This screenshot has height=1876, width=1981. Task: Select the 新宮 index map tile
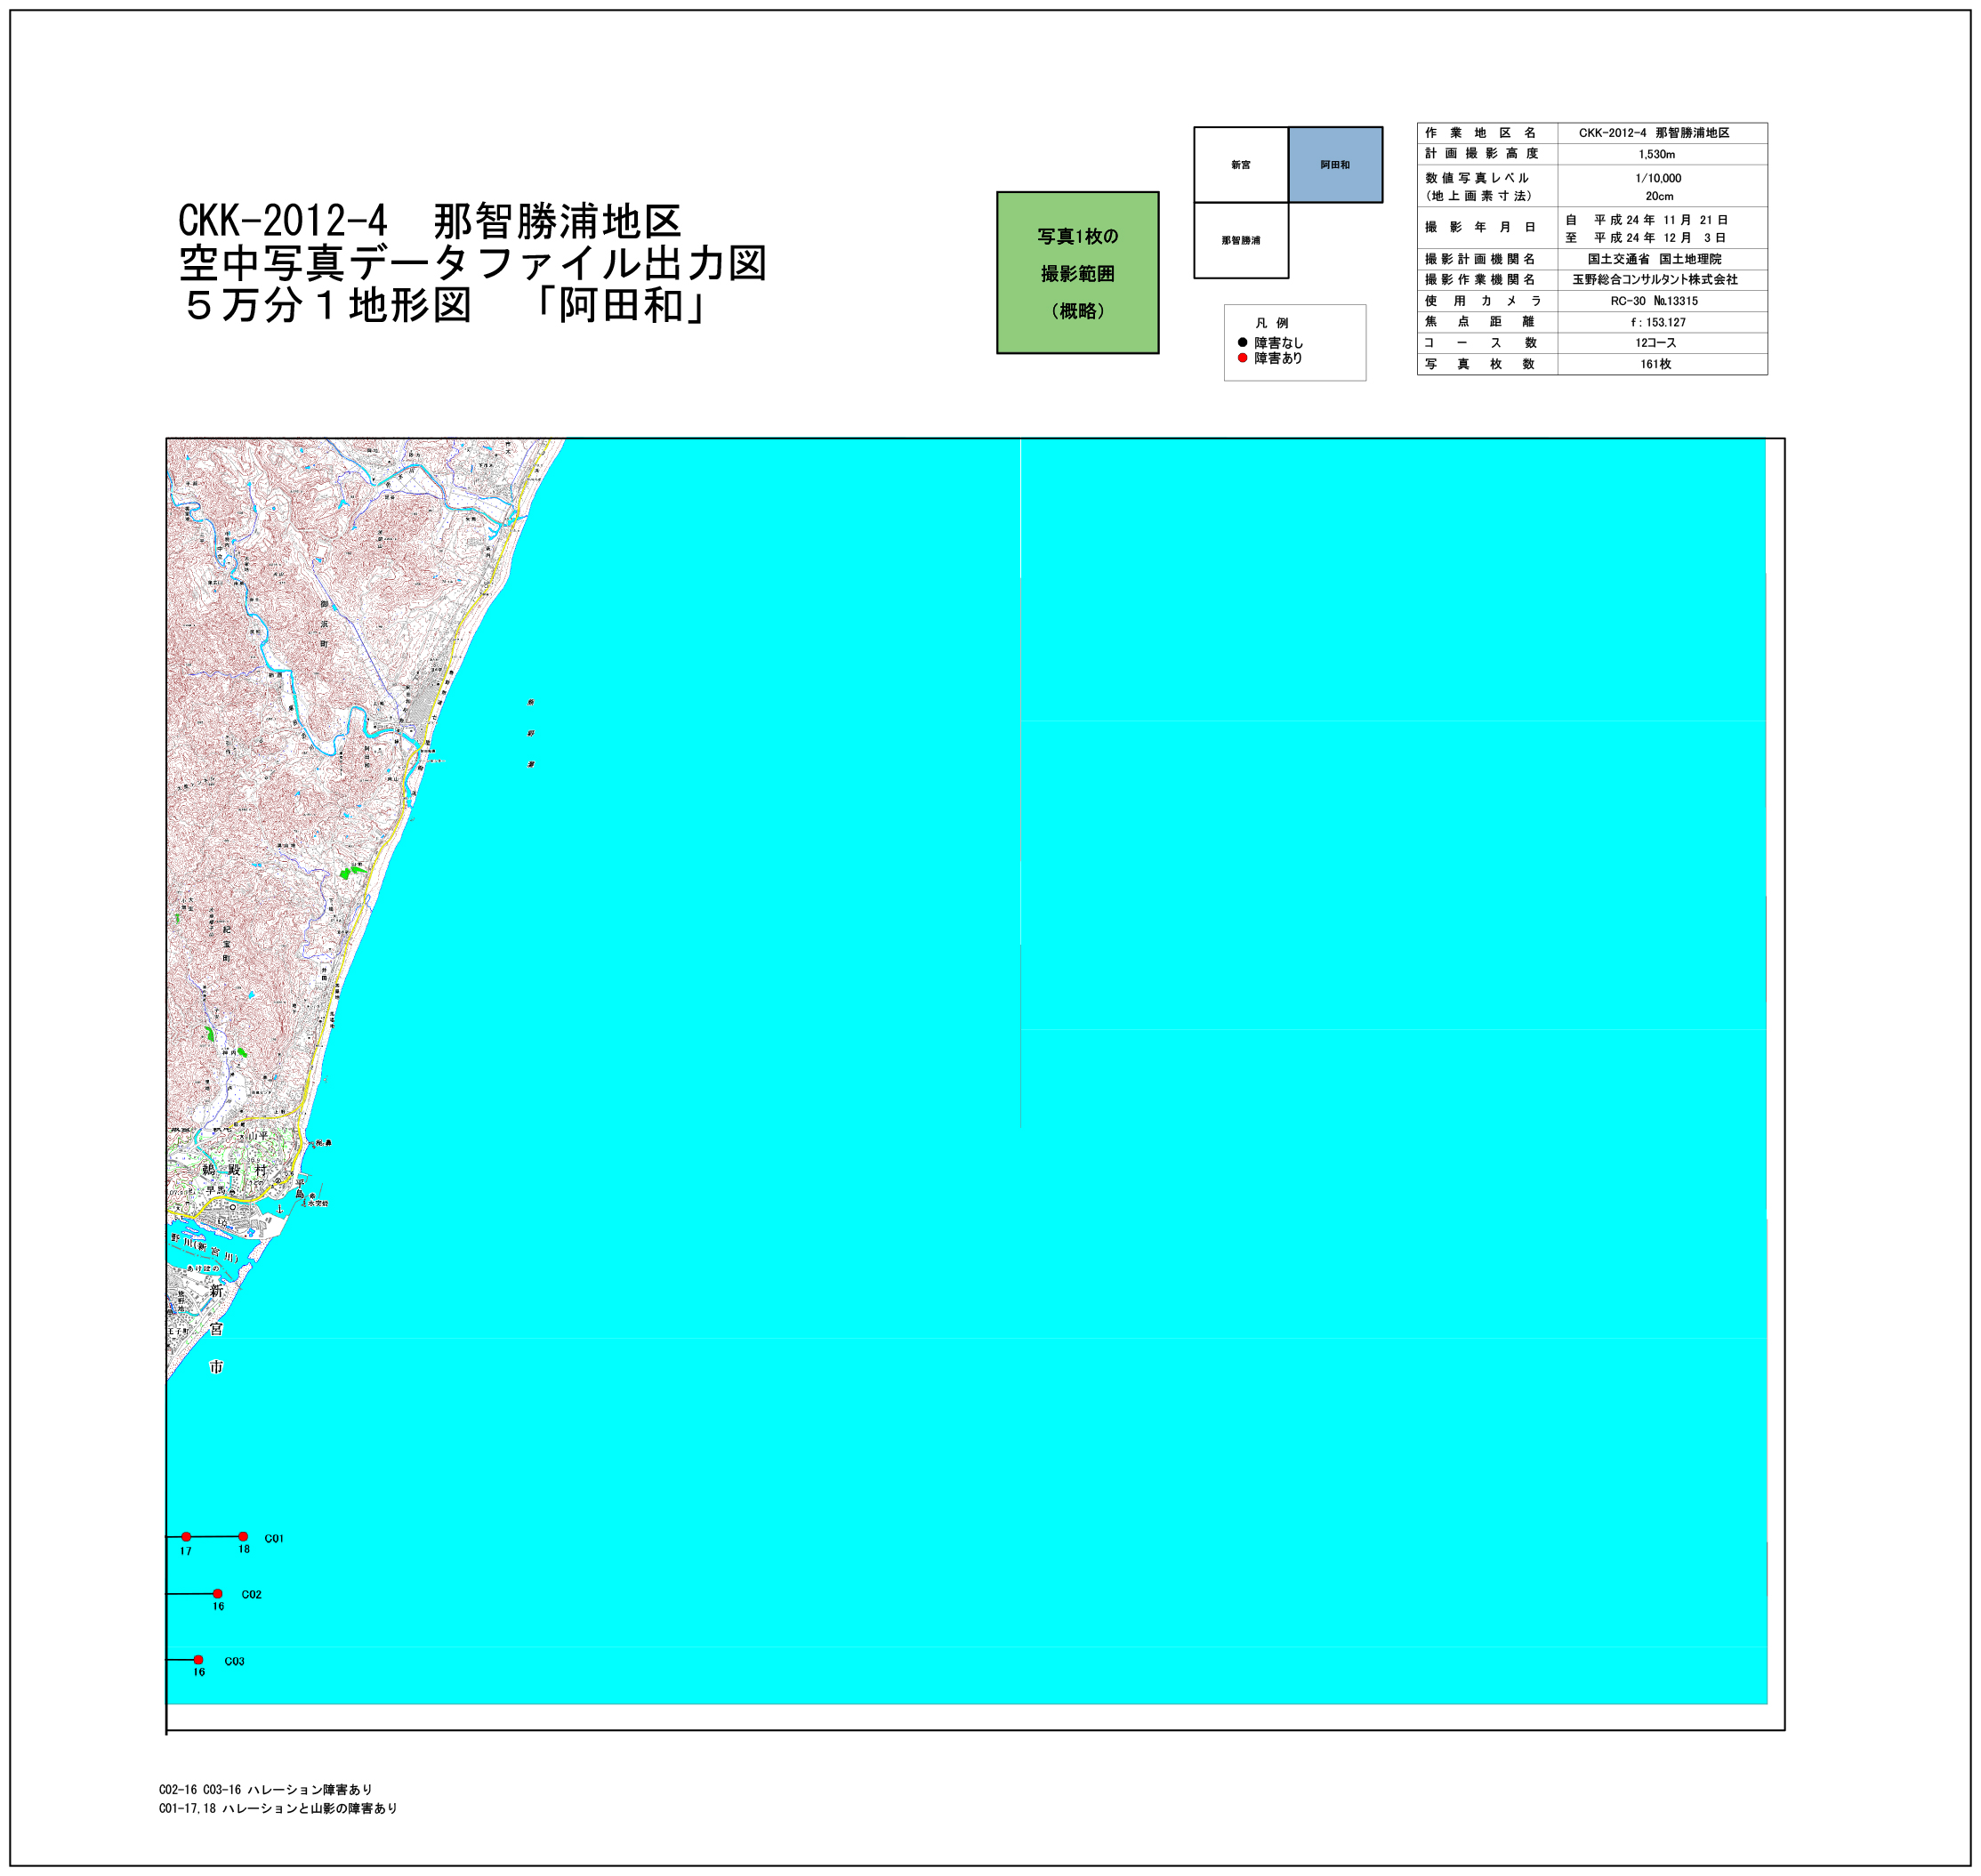(1241, 164)
